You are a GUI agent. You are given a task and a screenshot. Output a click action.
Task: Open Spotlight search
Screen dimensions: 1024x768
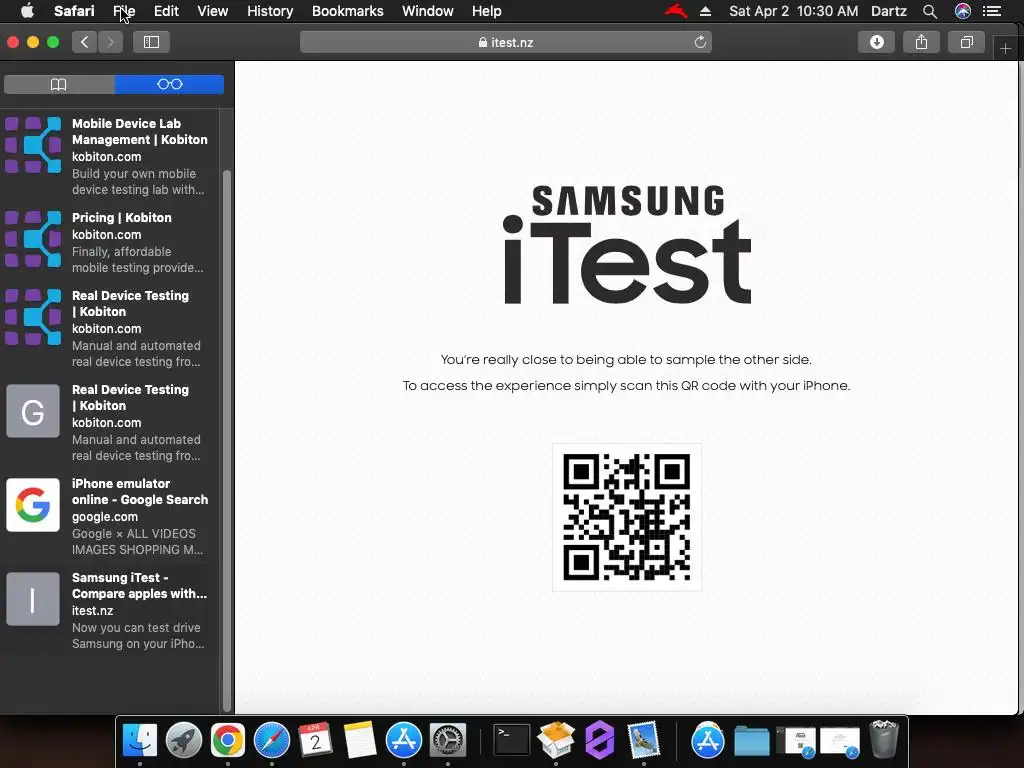[x=930, y=11]
